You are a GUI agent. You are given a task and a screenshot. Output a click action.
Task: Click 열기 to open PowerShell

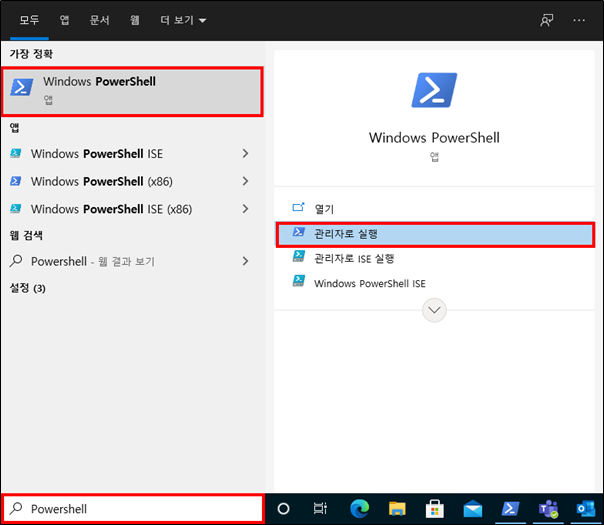point(435,209)
